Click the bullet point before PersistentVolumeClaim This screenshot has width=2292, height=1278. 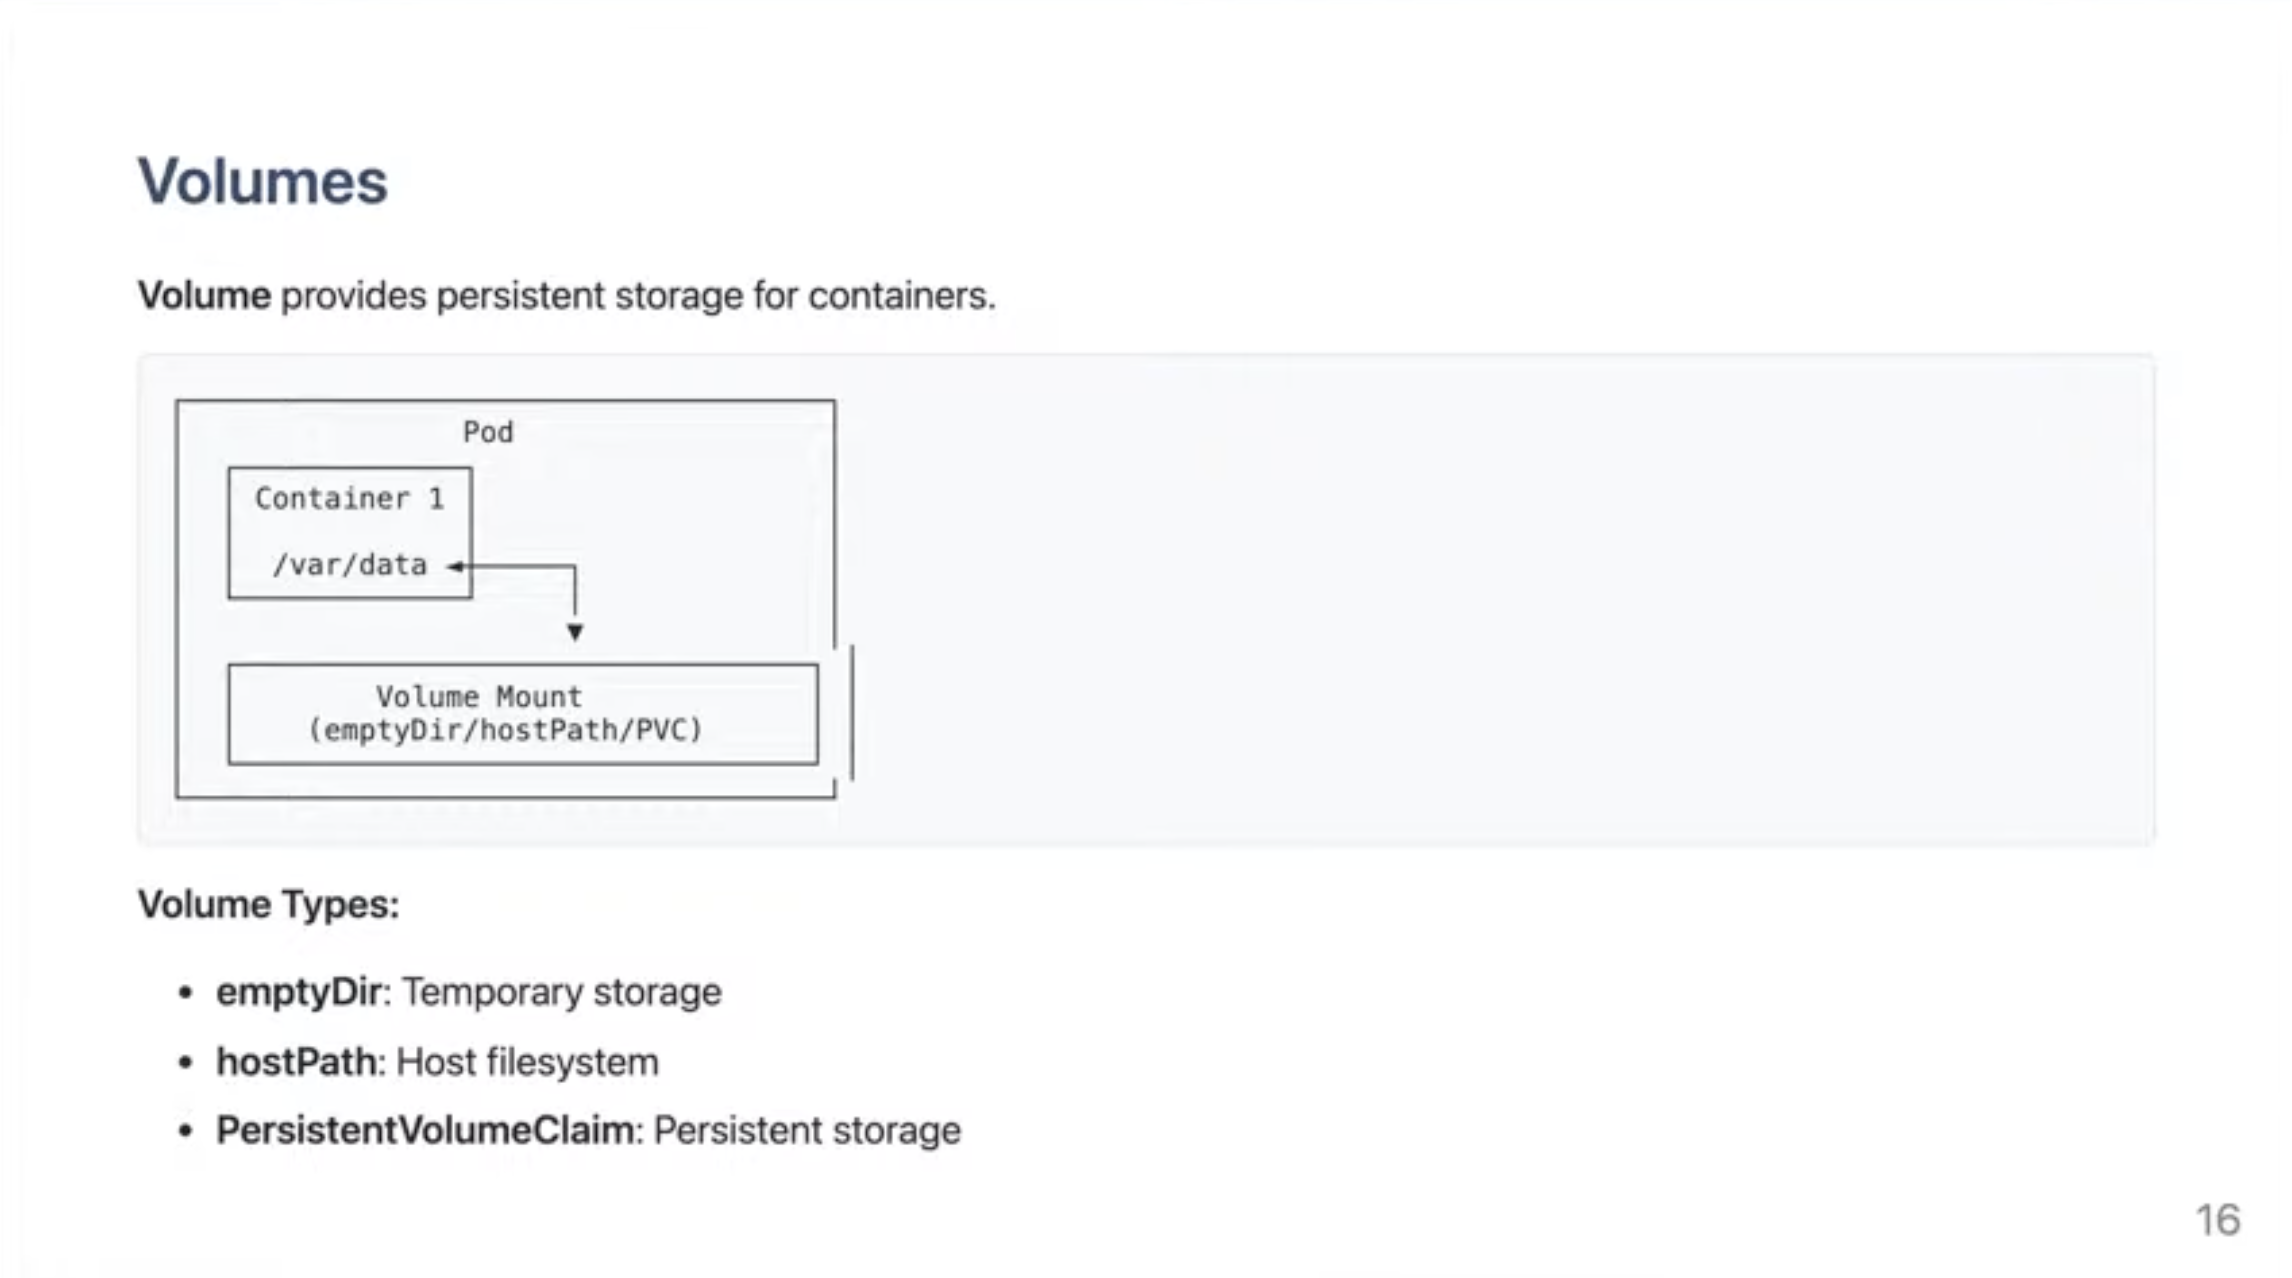[x=185, y=1132]
